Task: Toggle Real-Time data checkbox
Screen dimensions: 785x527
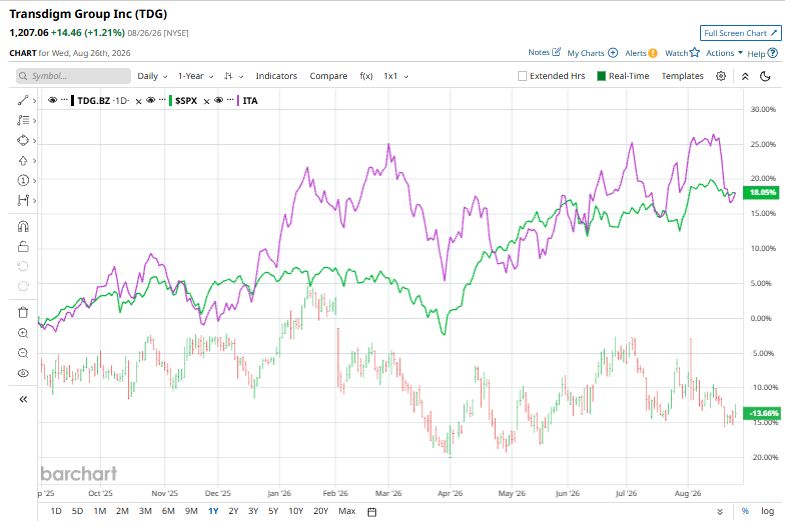Action: pyautogui.click(x=601, y=76)
